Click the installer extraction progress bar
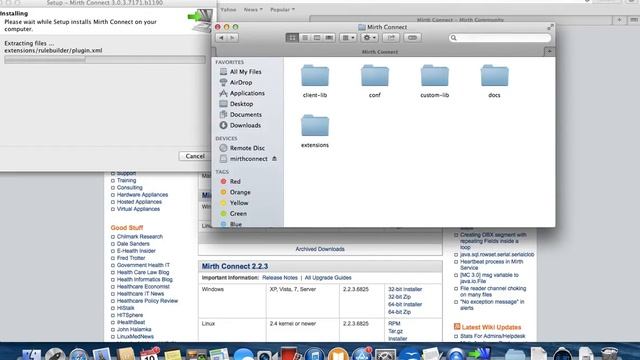The image size is (640, 360). point(105,60)
